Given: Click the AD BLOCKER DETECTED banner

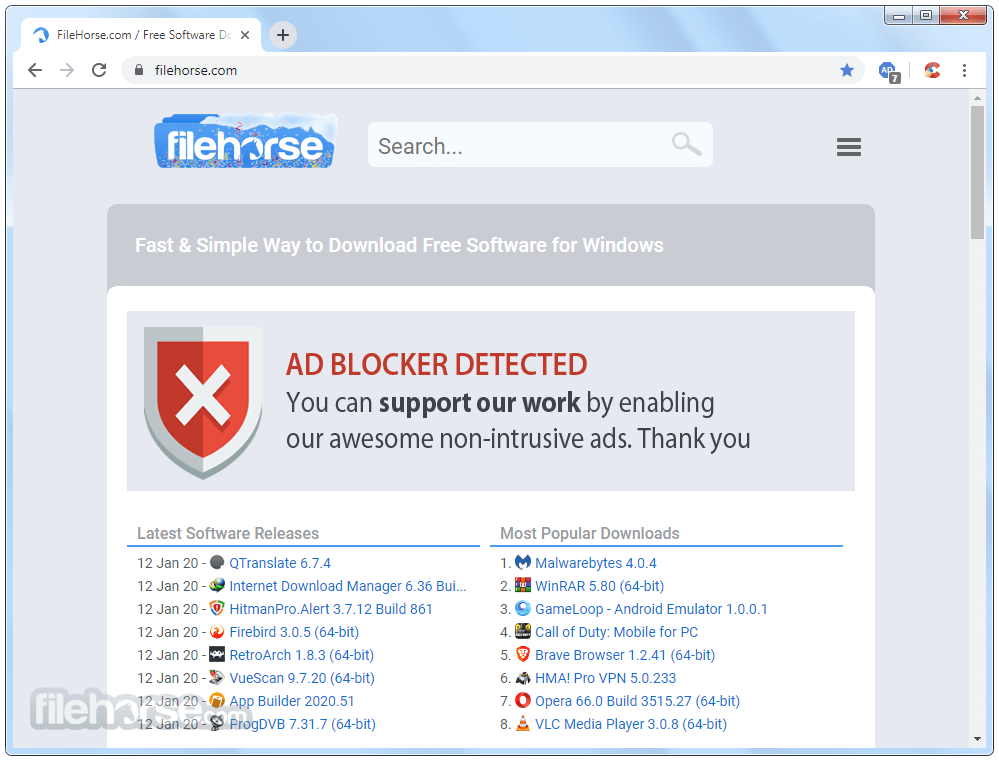Looking at the screenshot, I should click(x=491, y=401).
